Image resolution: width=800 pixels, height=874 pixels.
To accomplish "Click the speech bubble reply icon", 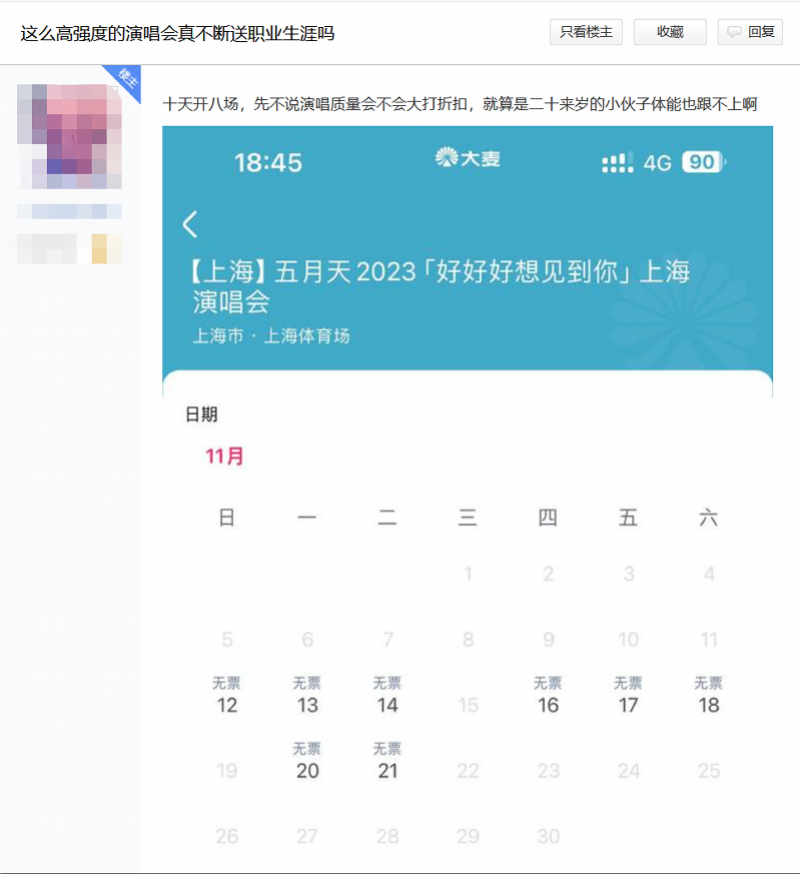I will [x=734, y=32].
